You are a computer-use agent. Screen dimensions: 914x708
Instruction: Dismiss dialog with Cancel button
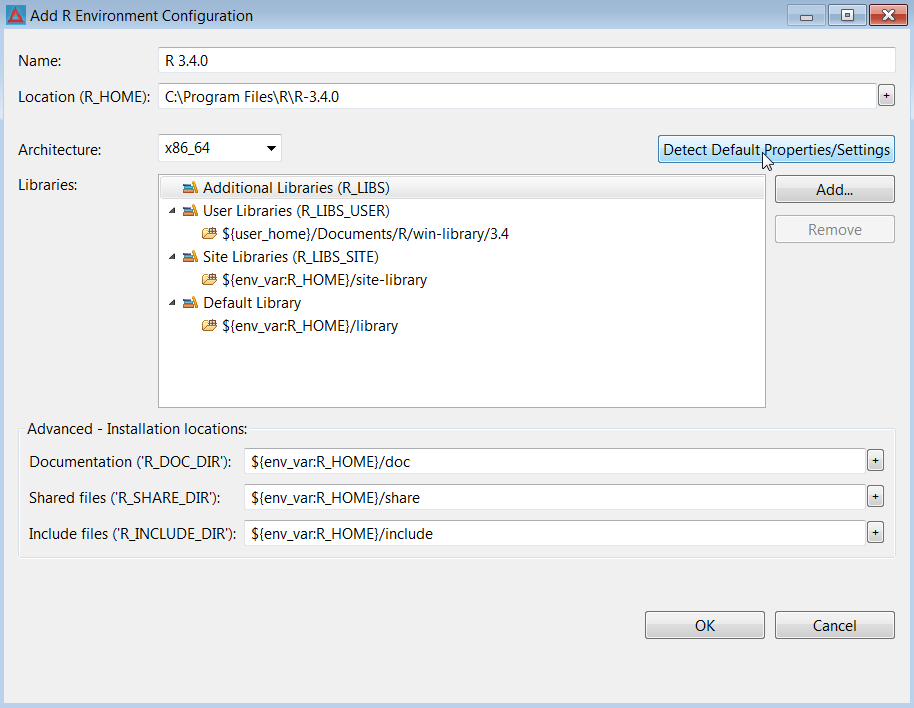834,625
